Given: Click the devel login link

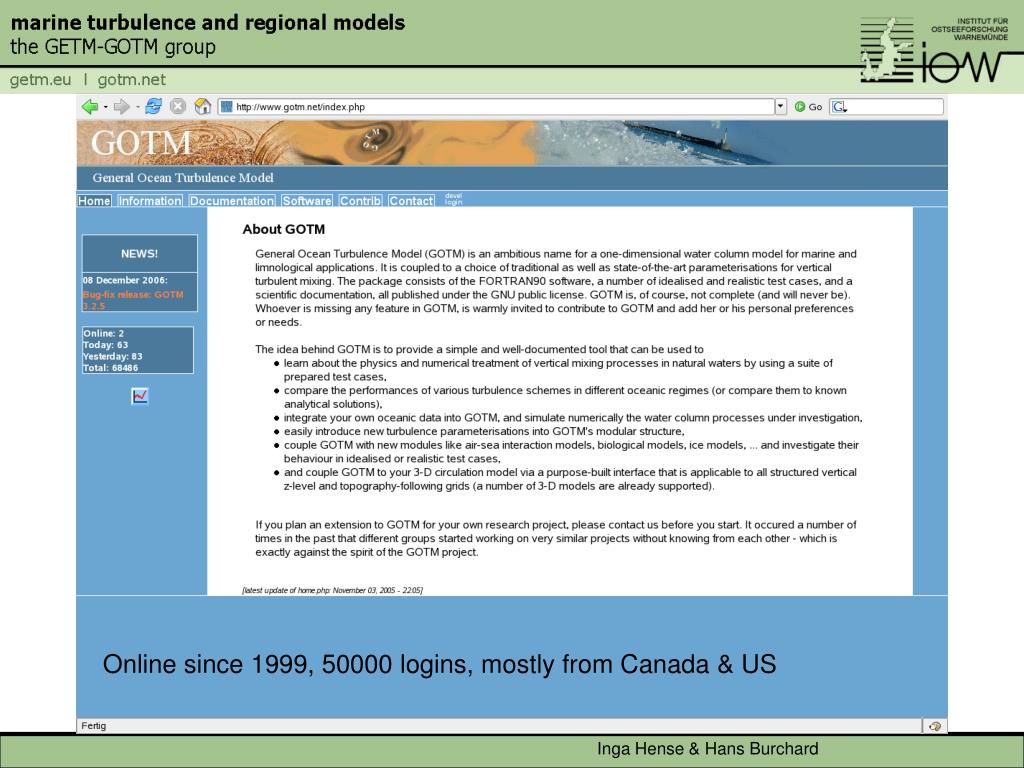Looking at the screenshot, I should pos(453,199).
